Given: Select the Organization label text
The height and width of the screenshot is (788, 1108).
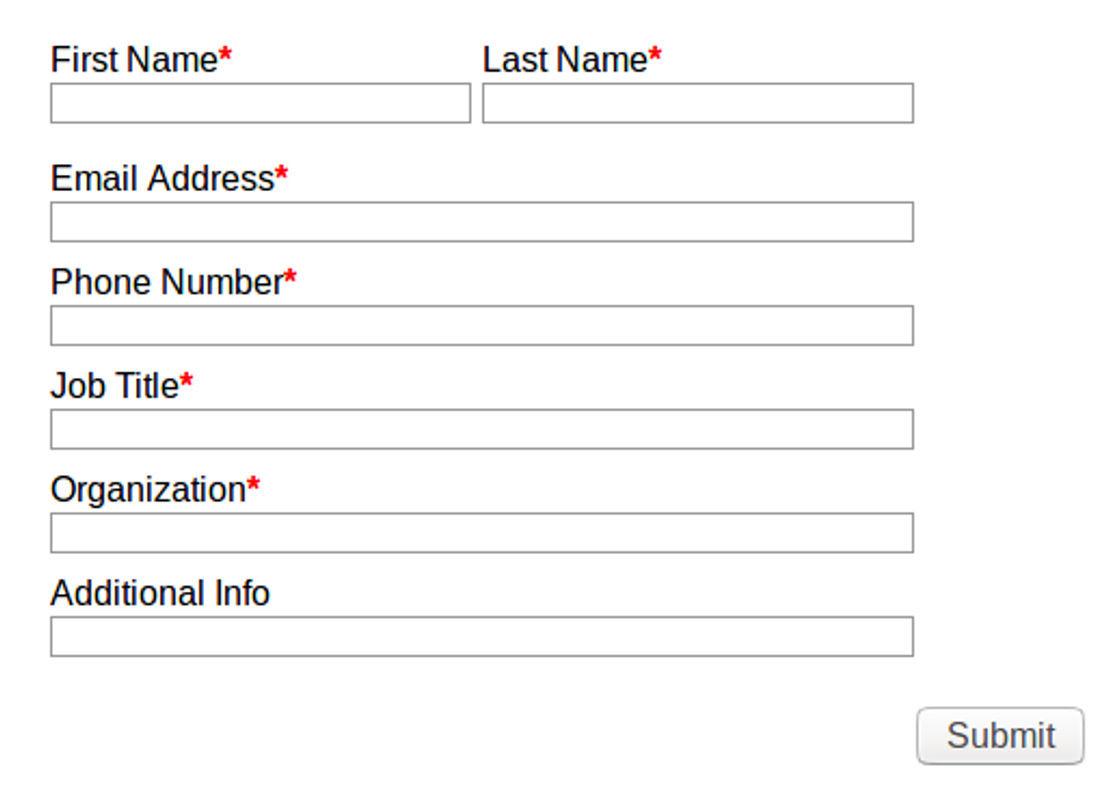Looking at the screenshot, I should pos(148,490).
